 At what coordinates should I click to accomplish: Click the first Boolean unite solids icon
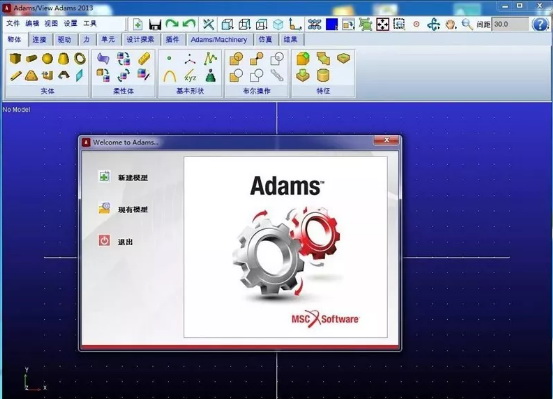236,59
